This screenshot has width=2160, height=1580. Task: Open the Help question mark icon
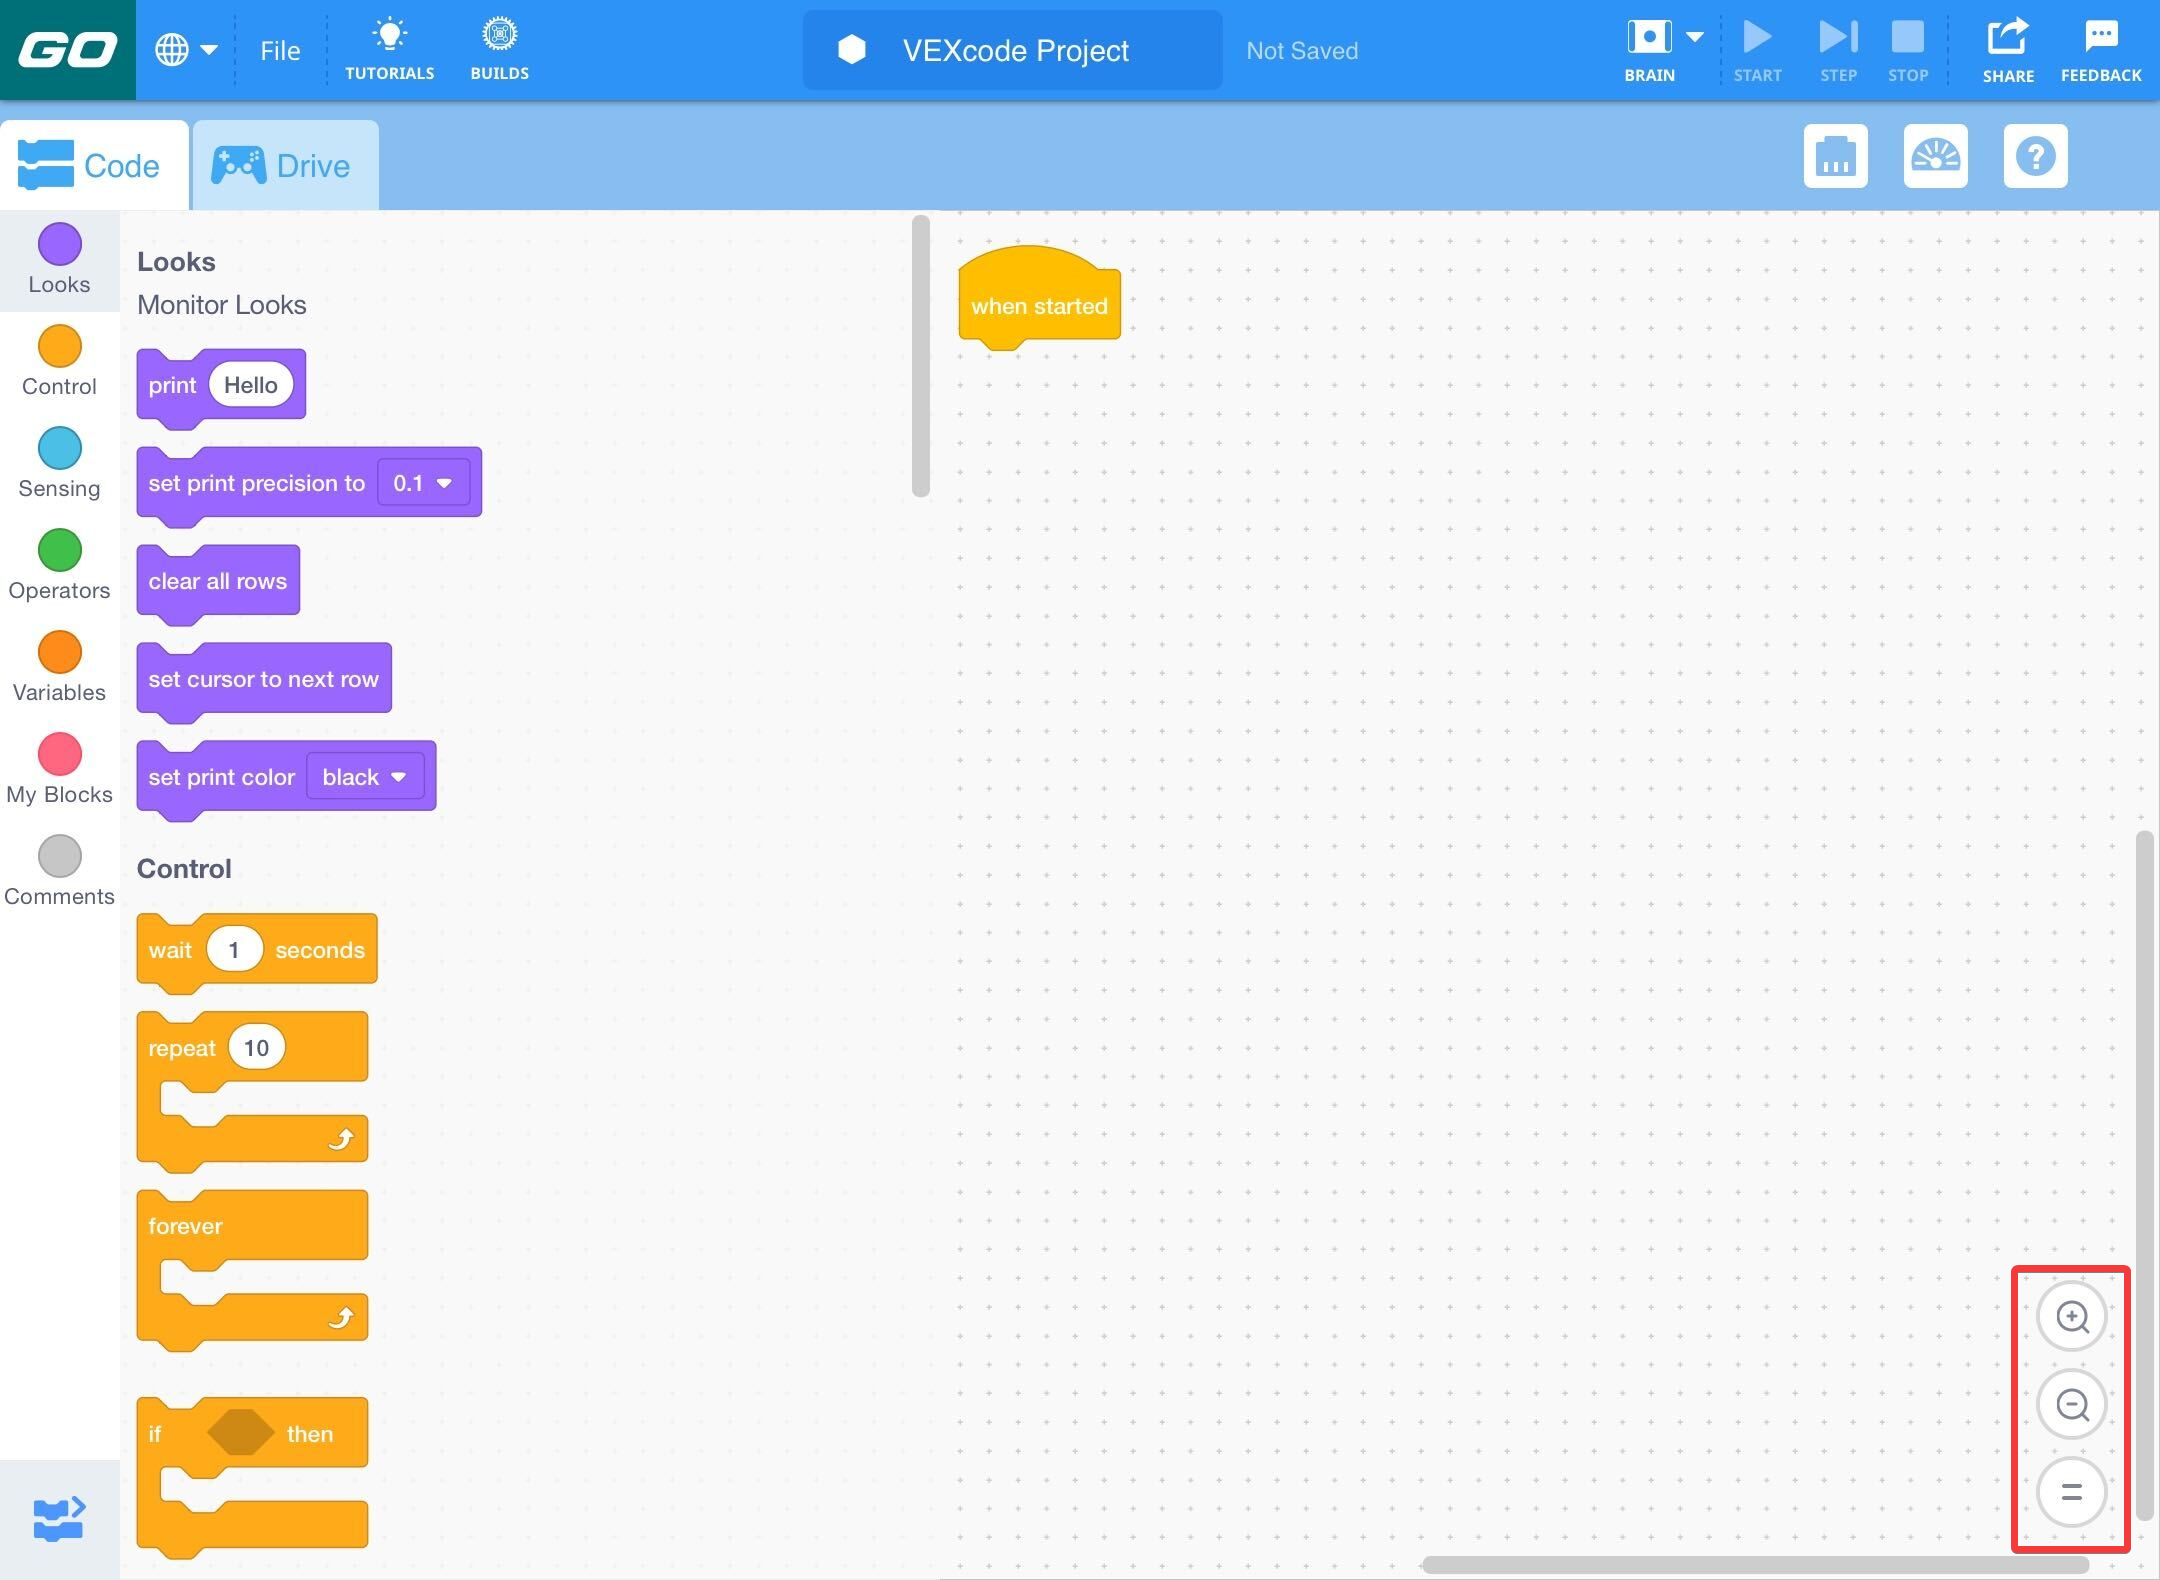click(2035, 157)
